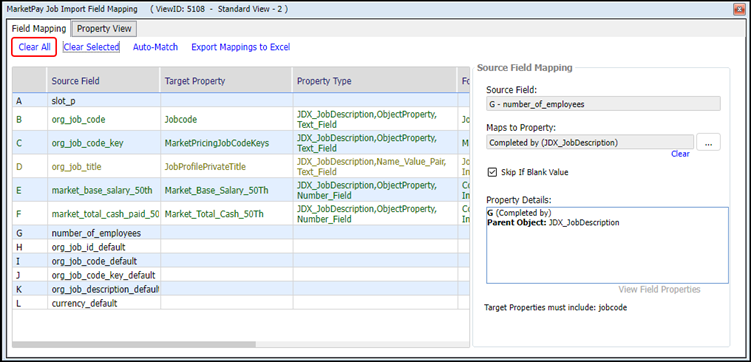The image size is (751, 362).
Task: Click the Maps to Property field
Action: coord(590,142)
